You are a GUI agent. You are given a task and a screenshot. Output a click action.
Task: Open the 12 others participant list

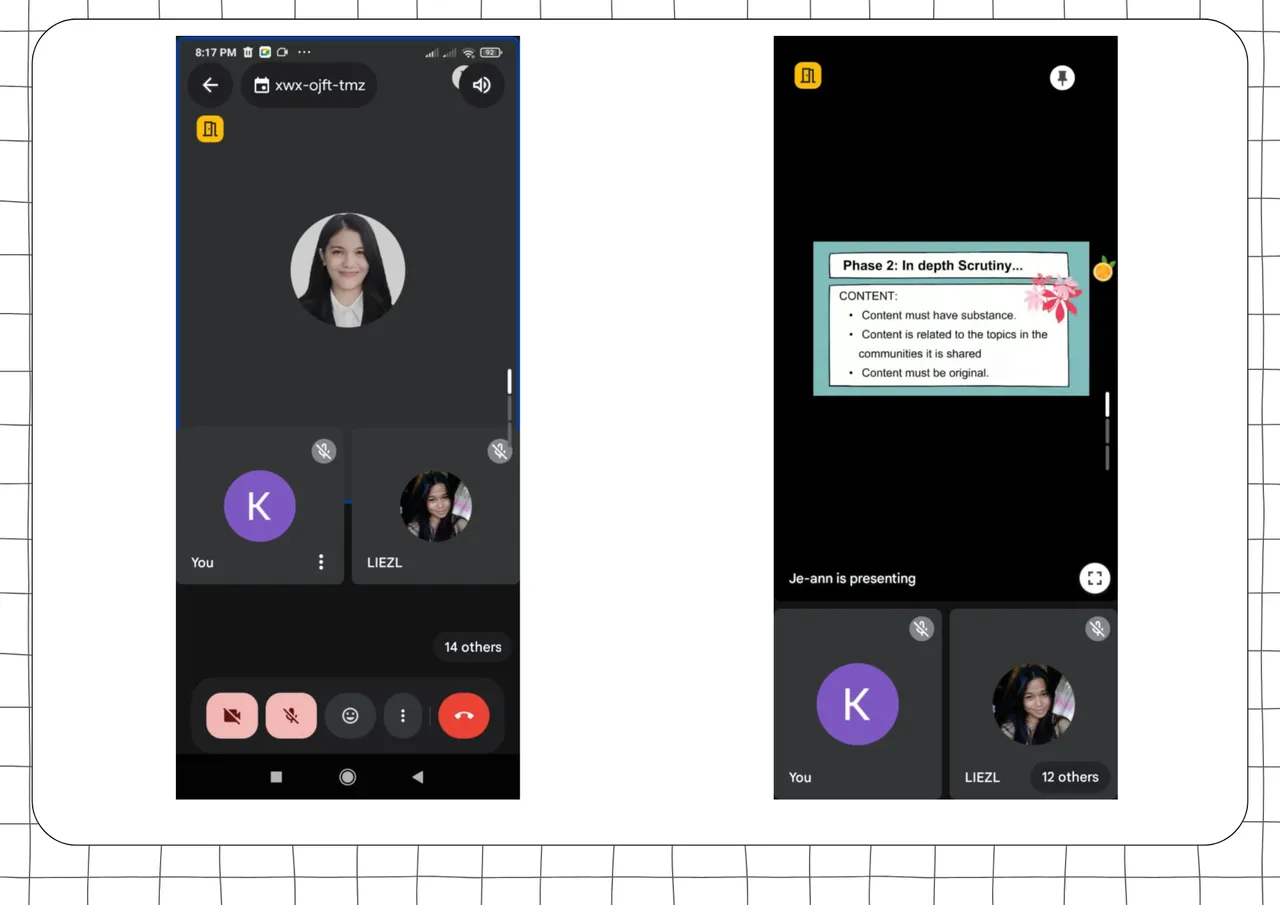point(1070,777)
